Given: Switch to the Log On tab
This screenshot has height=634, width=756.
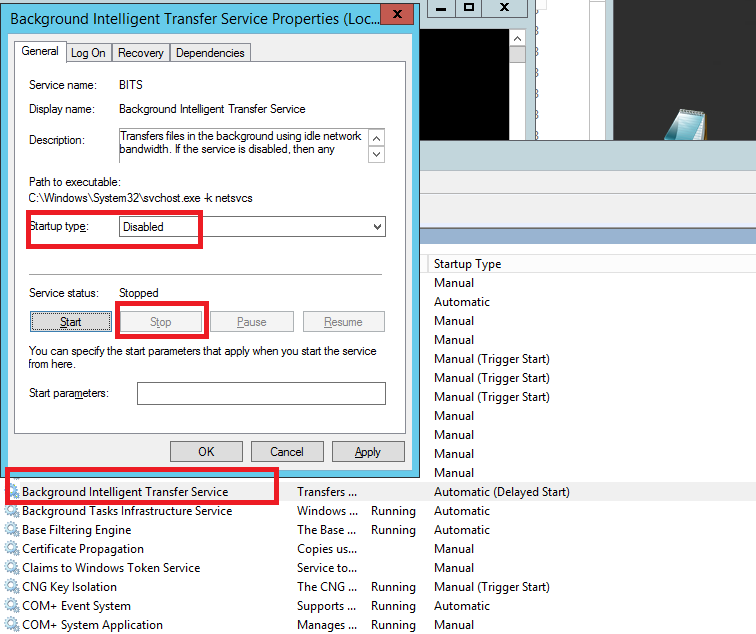Looking at the screenshot, I should pyautogui.click(x=88, y=53).
